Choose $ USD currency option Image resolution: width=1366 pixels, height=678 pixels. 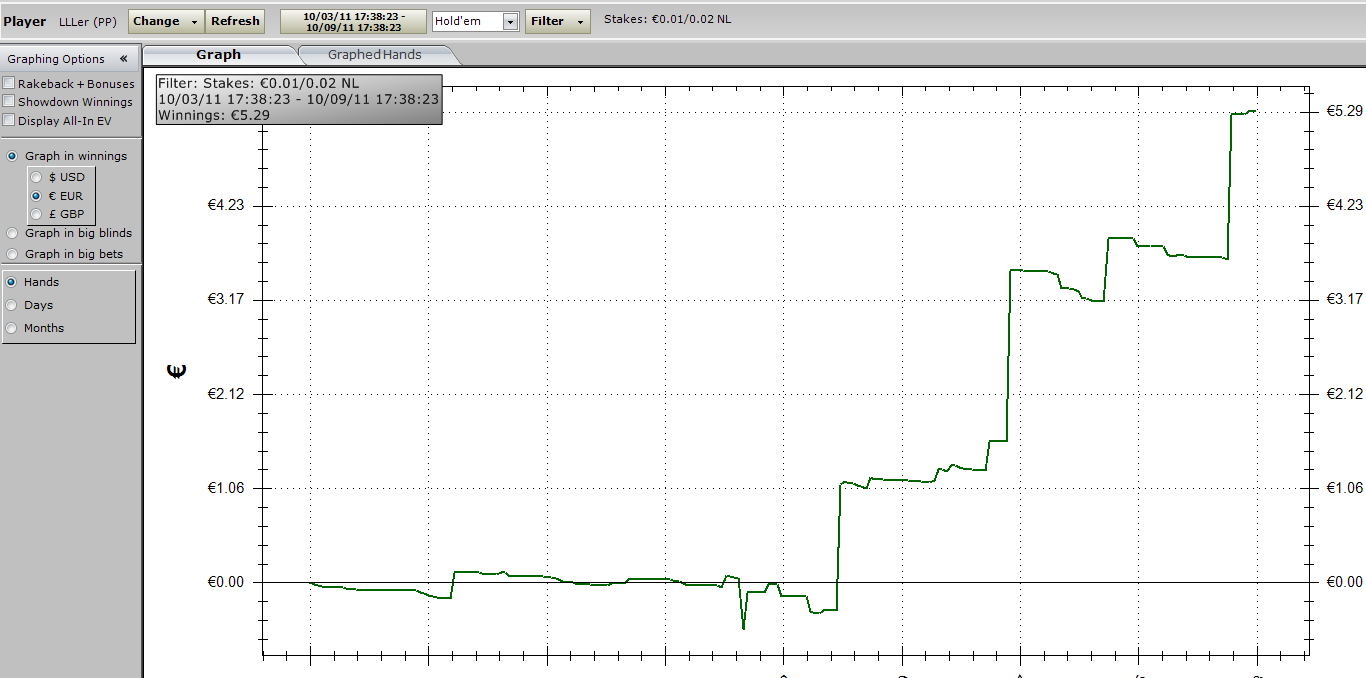(36, 177)
